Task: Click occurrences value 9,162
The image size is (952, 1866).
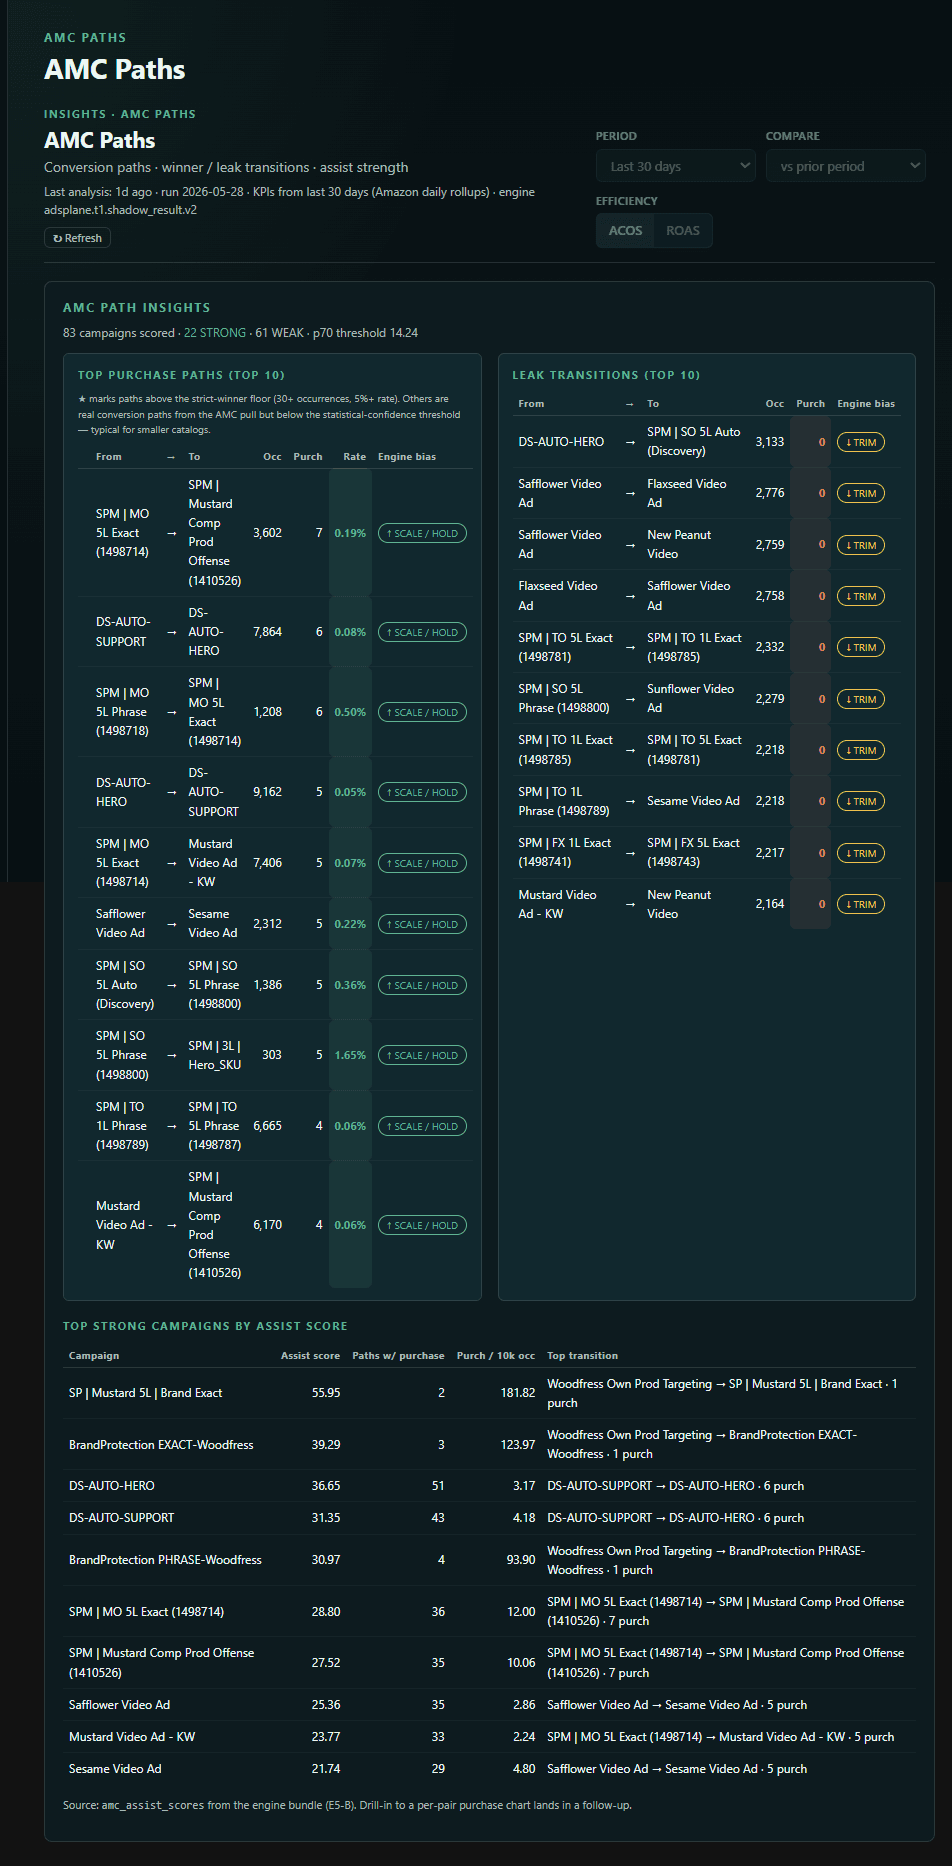Action: [267, 792]
